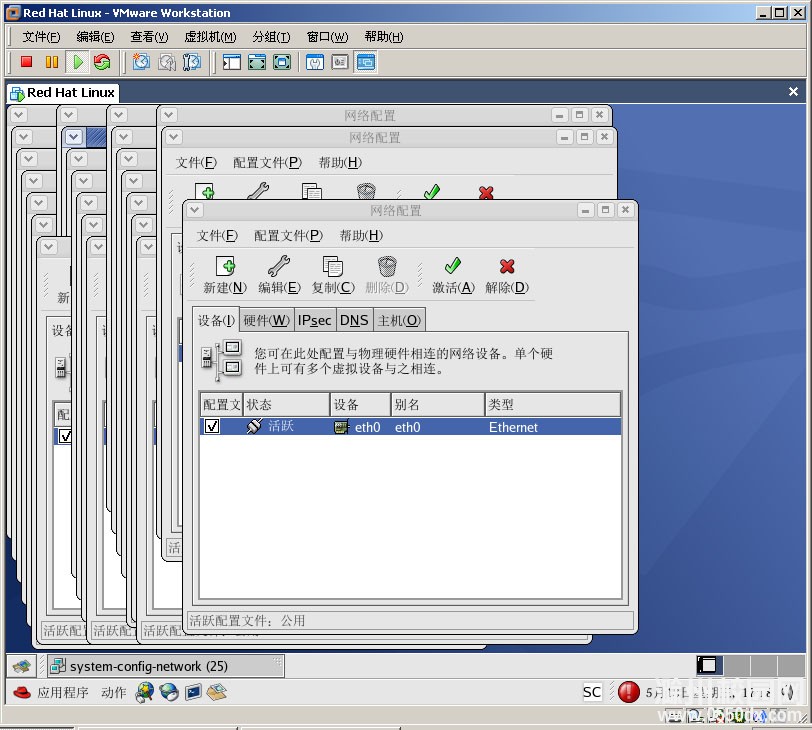Screen dimensions: 812x730
Task: Click the 复制(C) copy icon
Action: pos(332,267)
